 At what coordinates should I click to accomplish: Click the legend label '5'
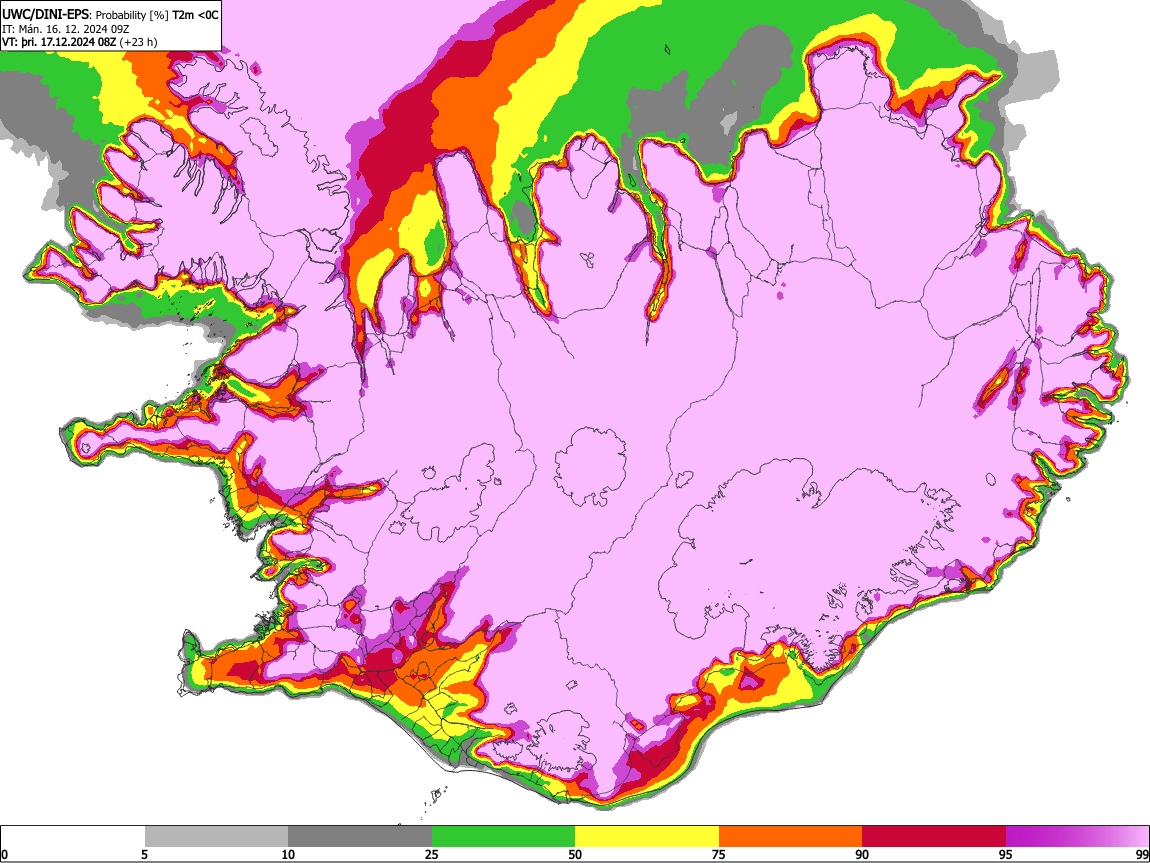[144, 855]
